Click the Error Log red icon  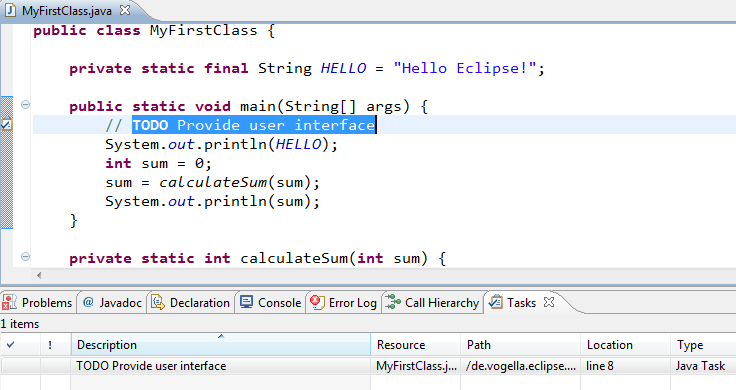(317, 302)
